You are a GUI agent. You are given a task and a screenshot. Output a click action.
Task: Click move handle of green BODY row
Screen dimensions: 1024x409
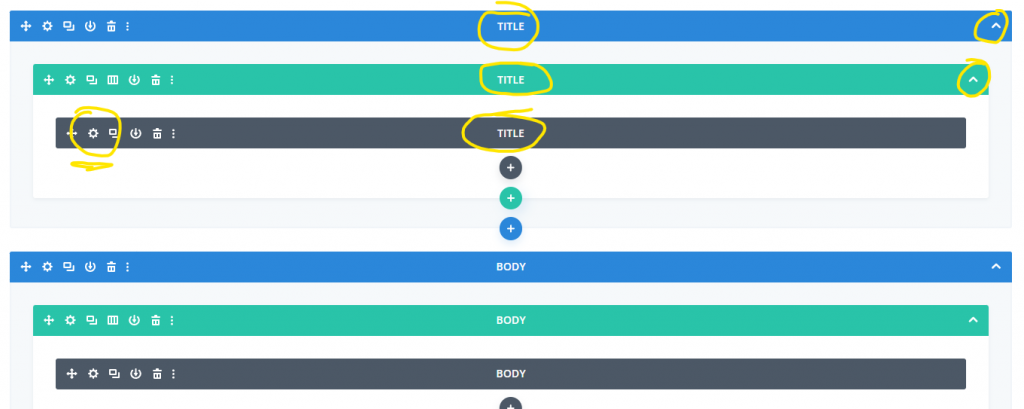click(x=48, y=321)
